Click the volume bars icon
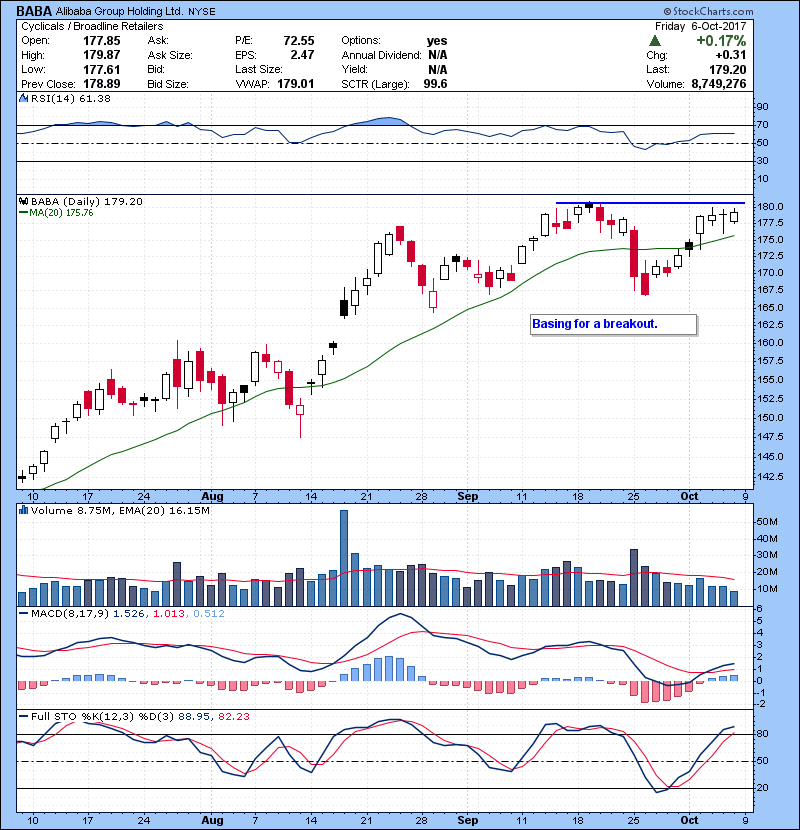 pos(23,510)
